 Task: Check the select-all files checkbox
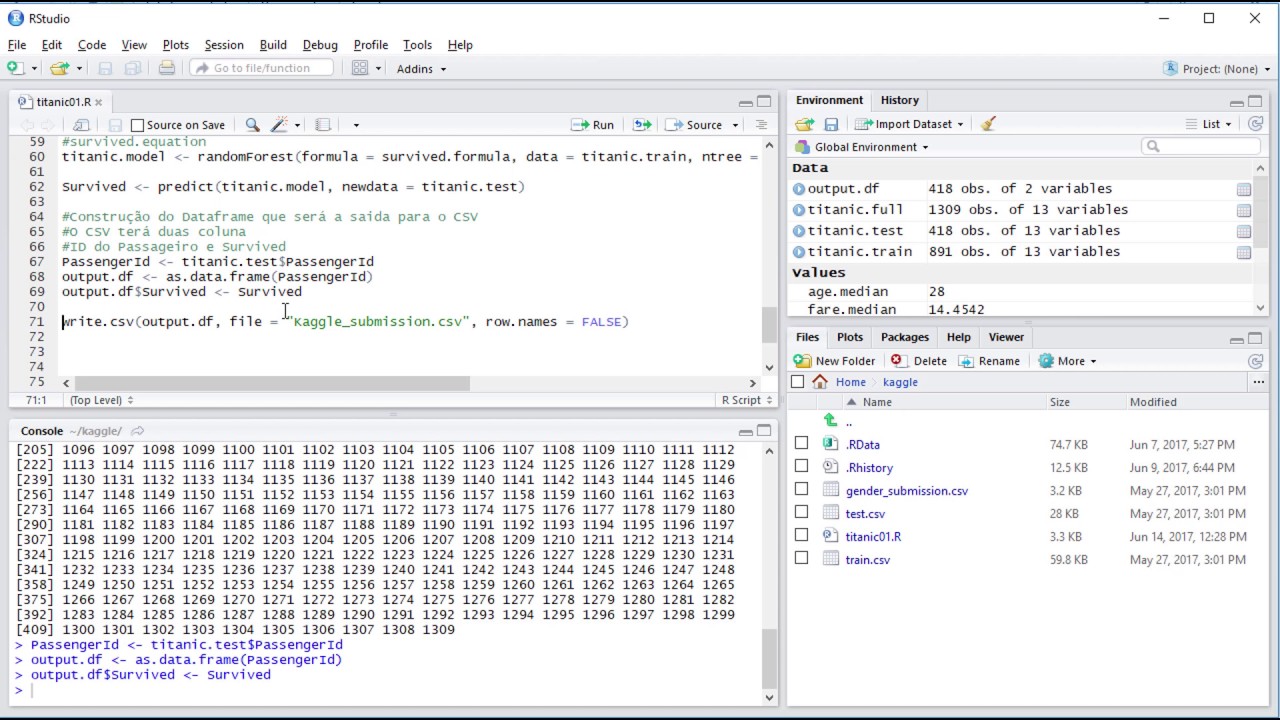pos(797,382)
